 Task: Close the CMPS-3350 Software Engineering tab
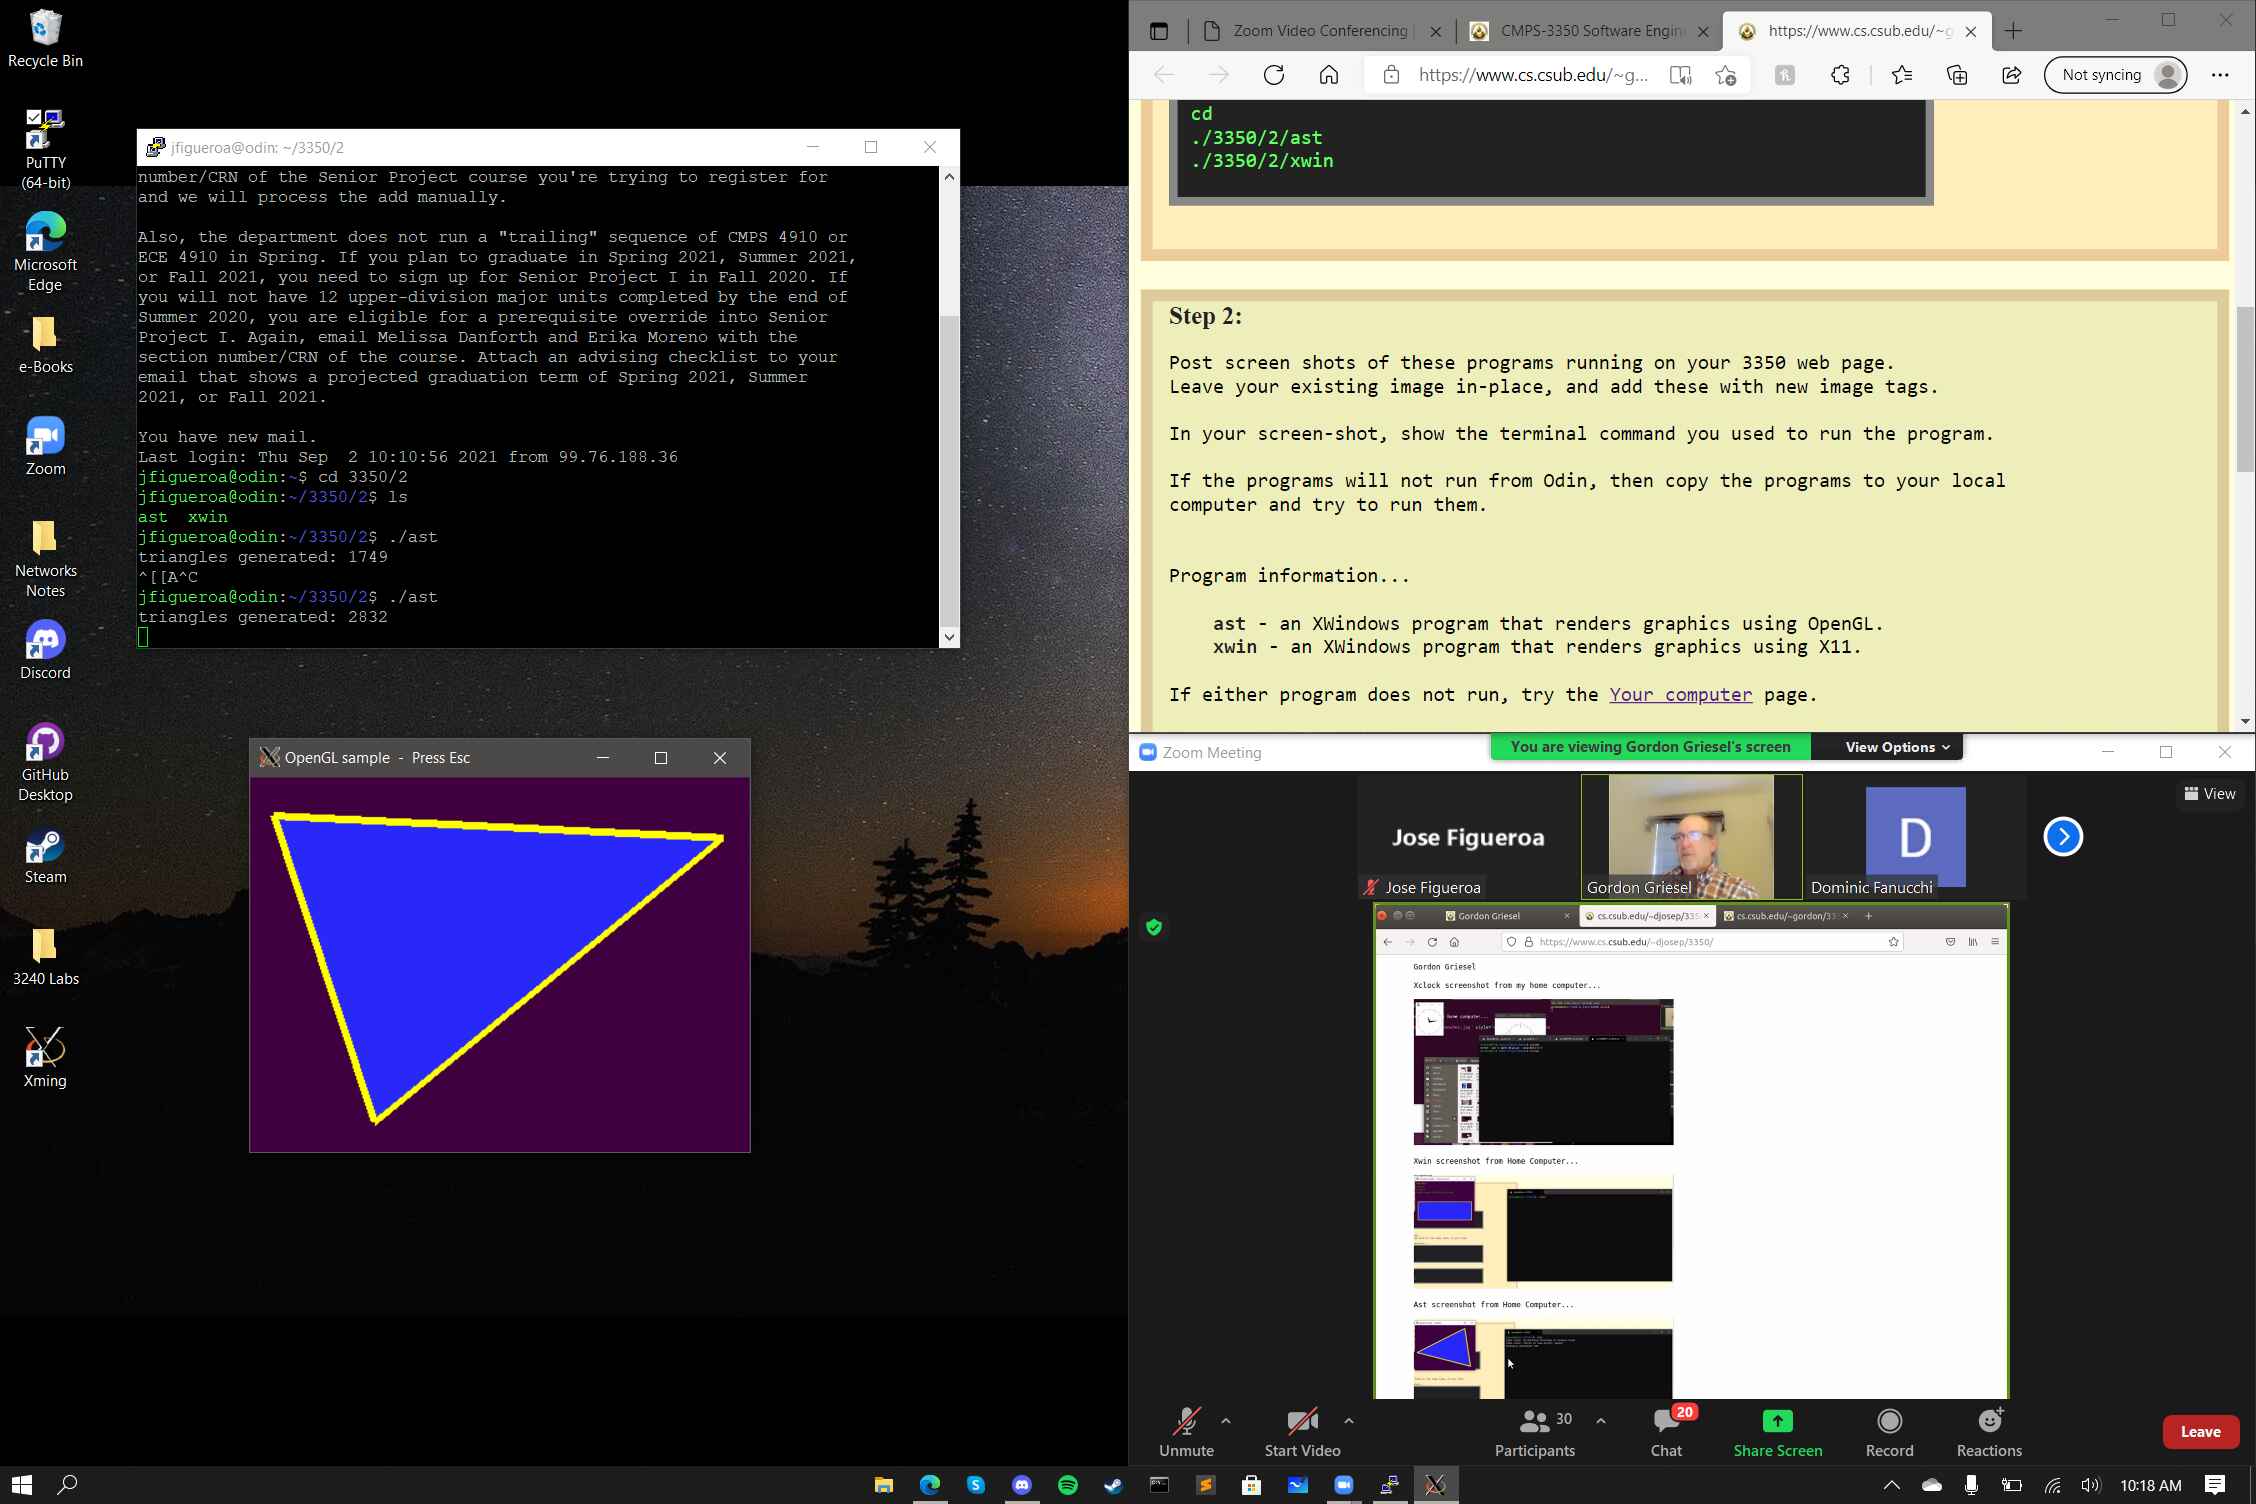1703,31
